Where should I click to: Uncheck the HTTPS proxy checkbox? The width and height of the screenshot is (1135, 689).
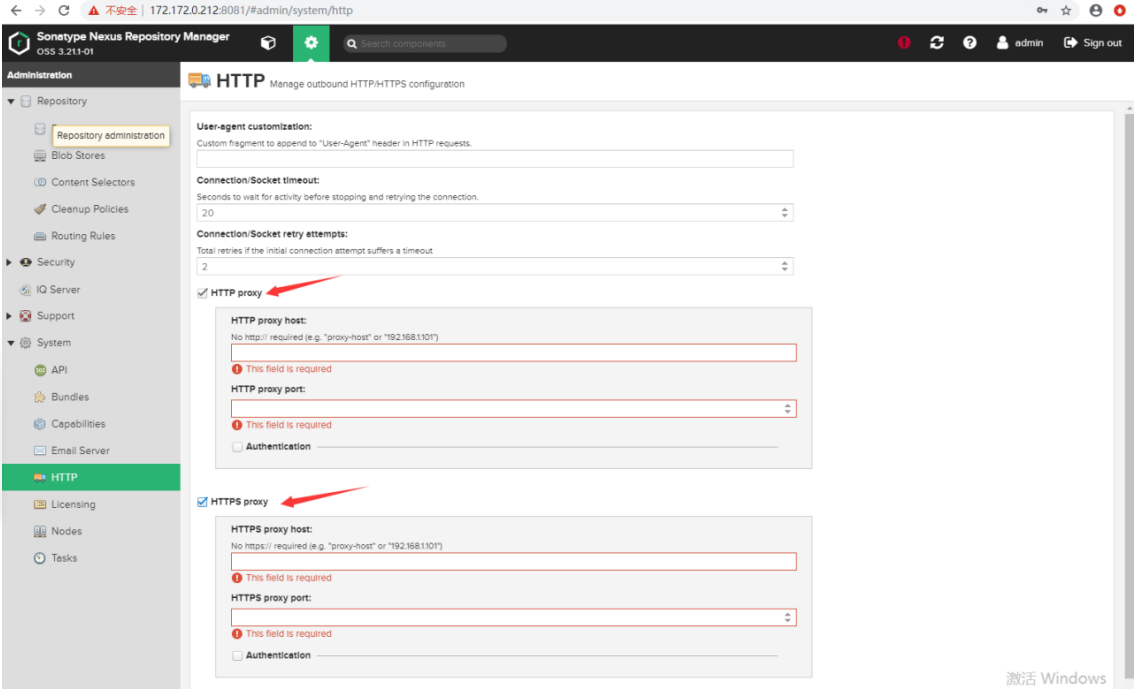pyautogui.click(x=202, y=502)
